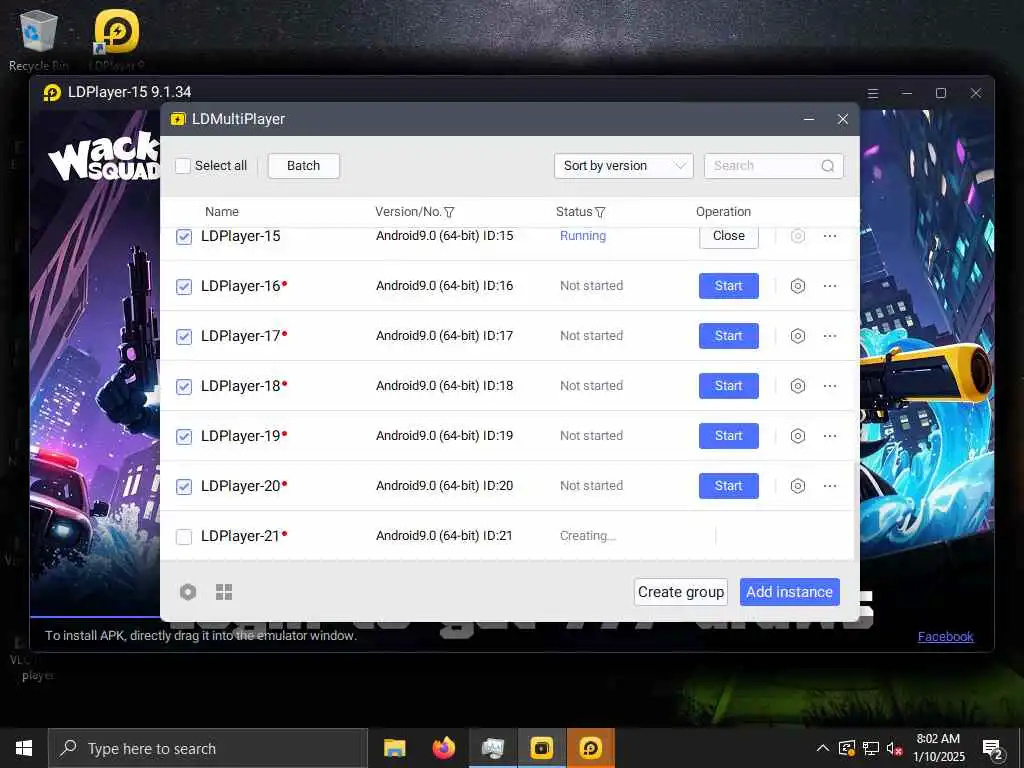
Task: Open LDMultiPlayer settings hexagon icon
Action: 188,592
